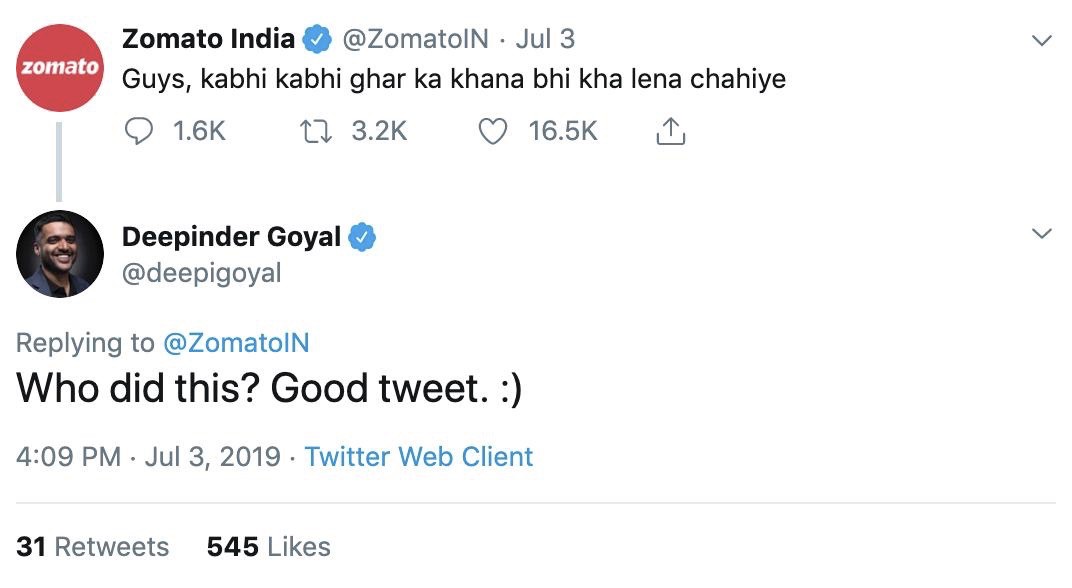1072x588 pixels.
Task: Like the Zomato India tweet
Action: point(493,131)
